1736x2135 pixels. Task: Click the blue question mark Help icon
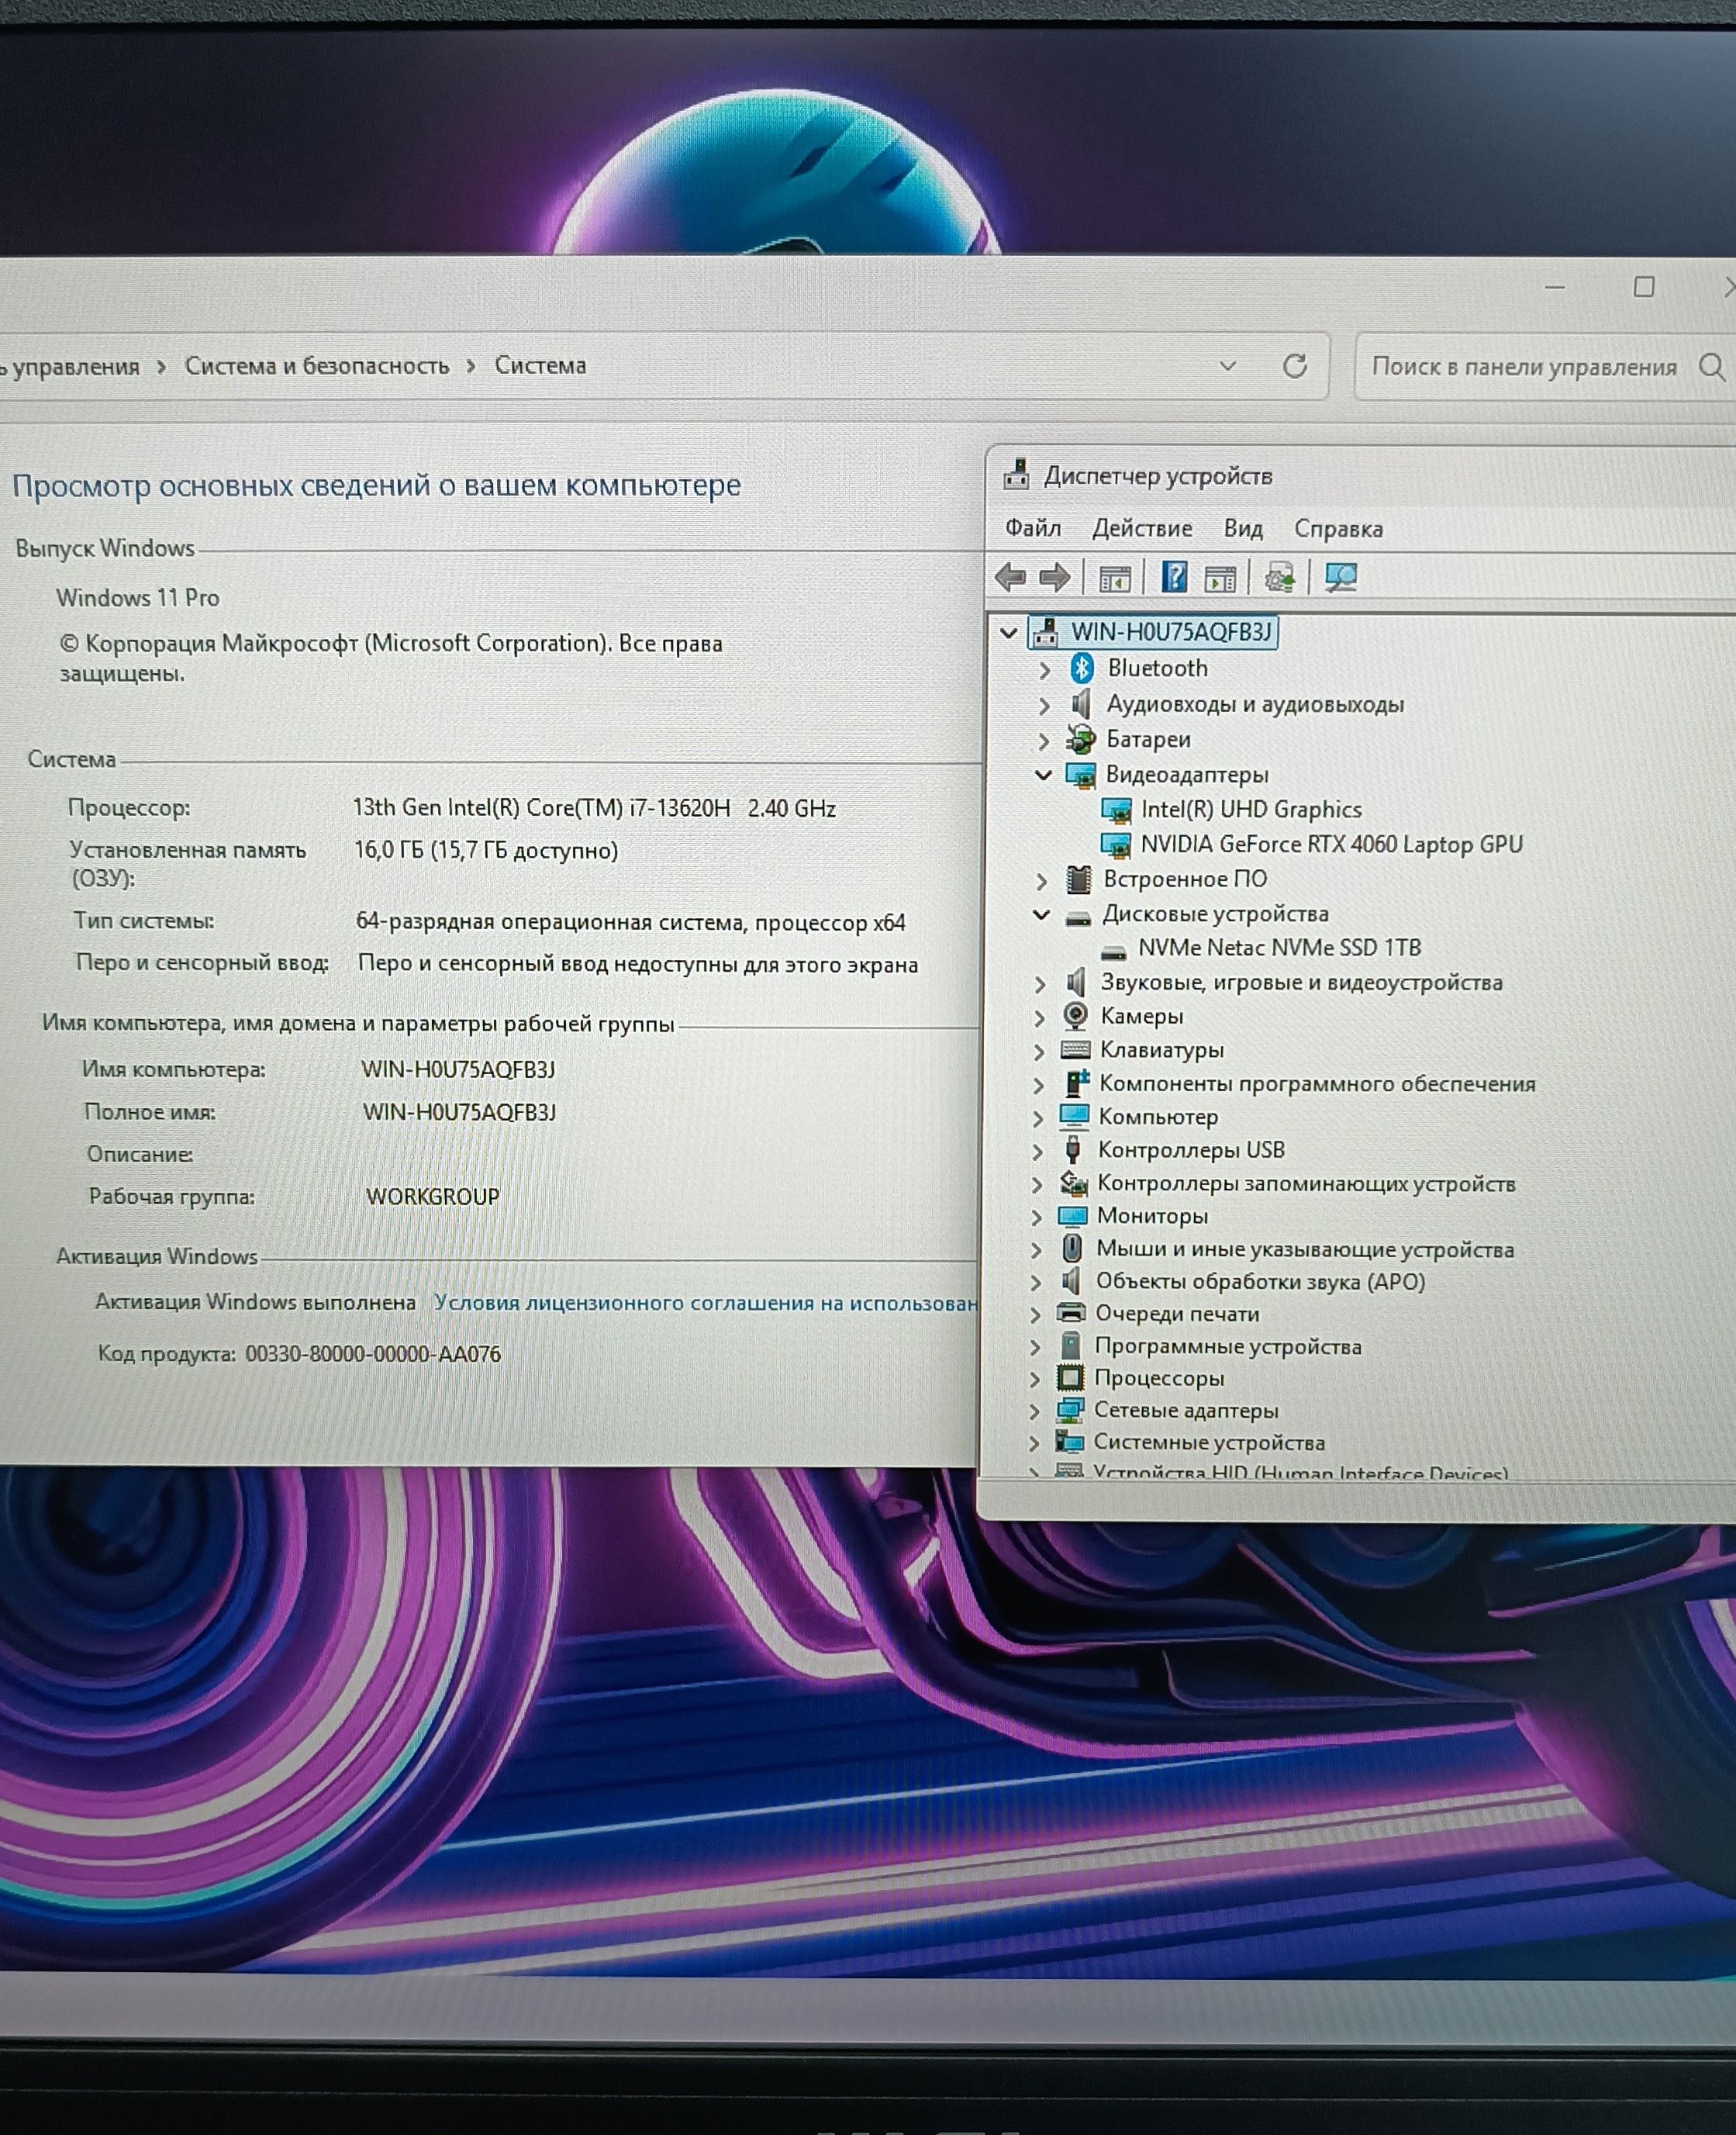click(1174, 577)
